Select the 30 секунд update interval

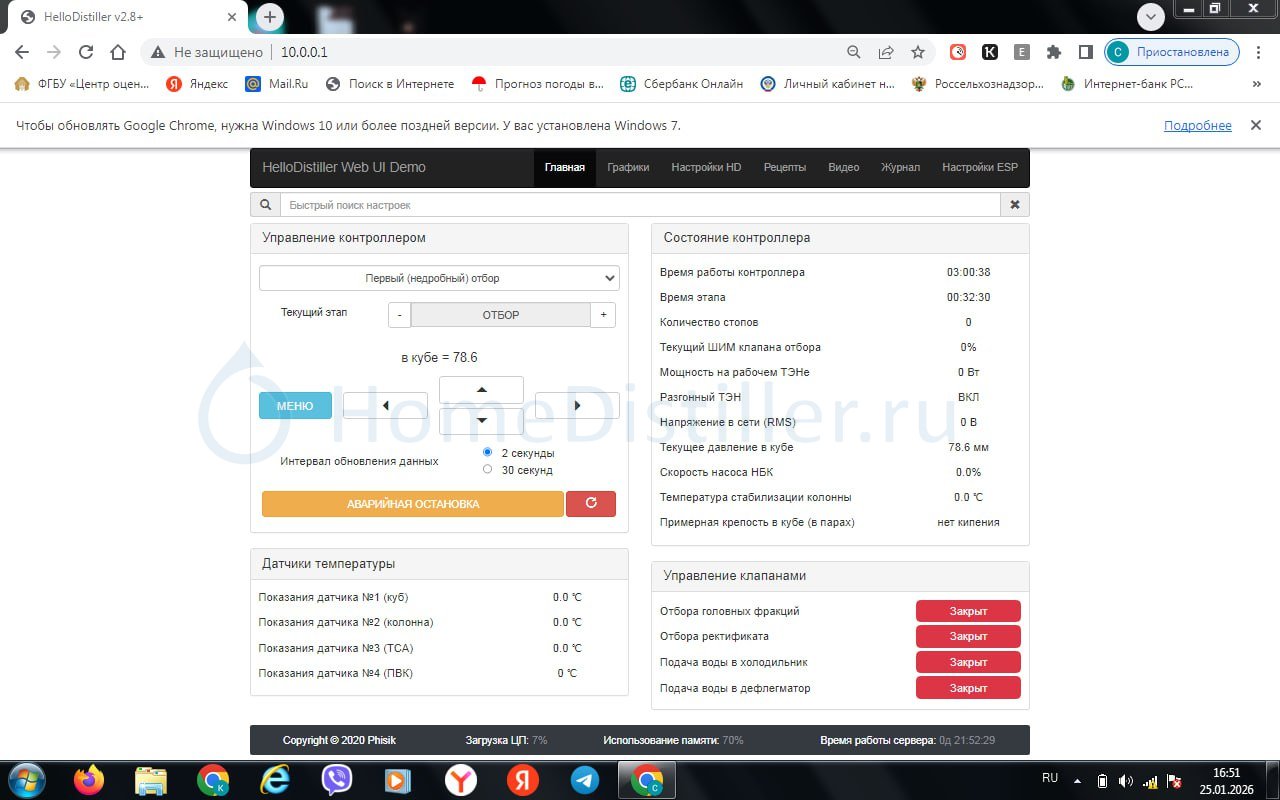488,469
